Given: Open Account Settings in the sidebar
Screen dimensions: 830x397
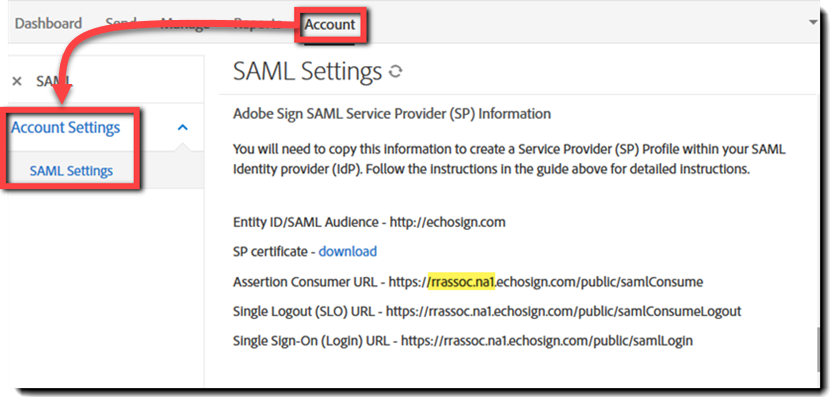Looking at the screenshot, I should (x=66, y=128).
